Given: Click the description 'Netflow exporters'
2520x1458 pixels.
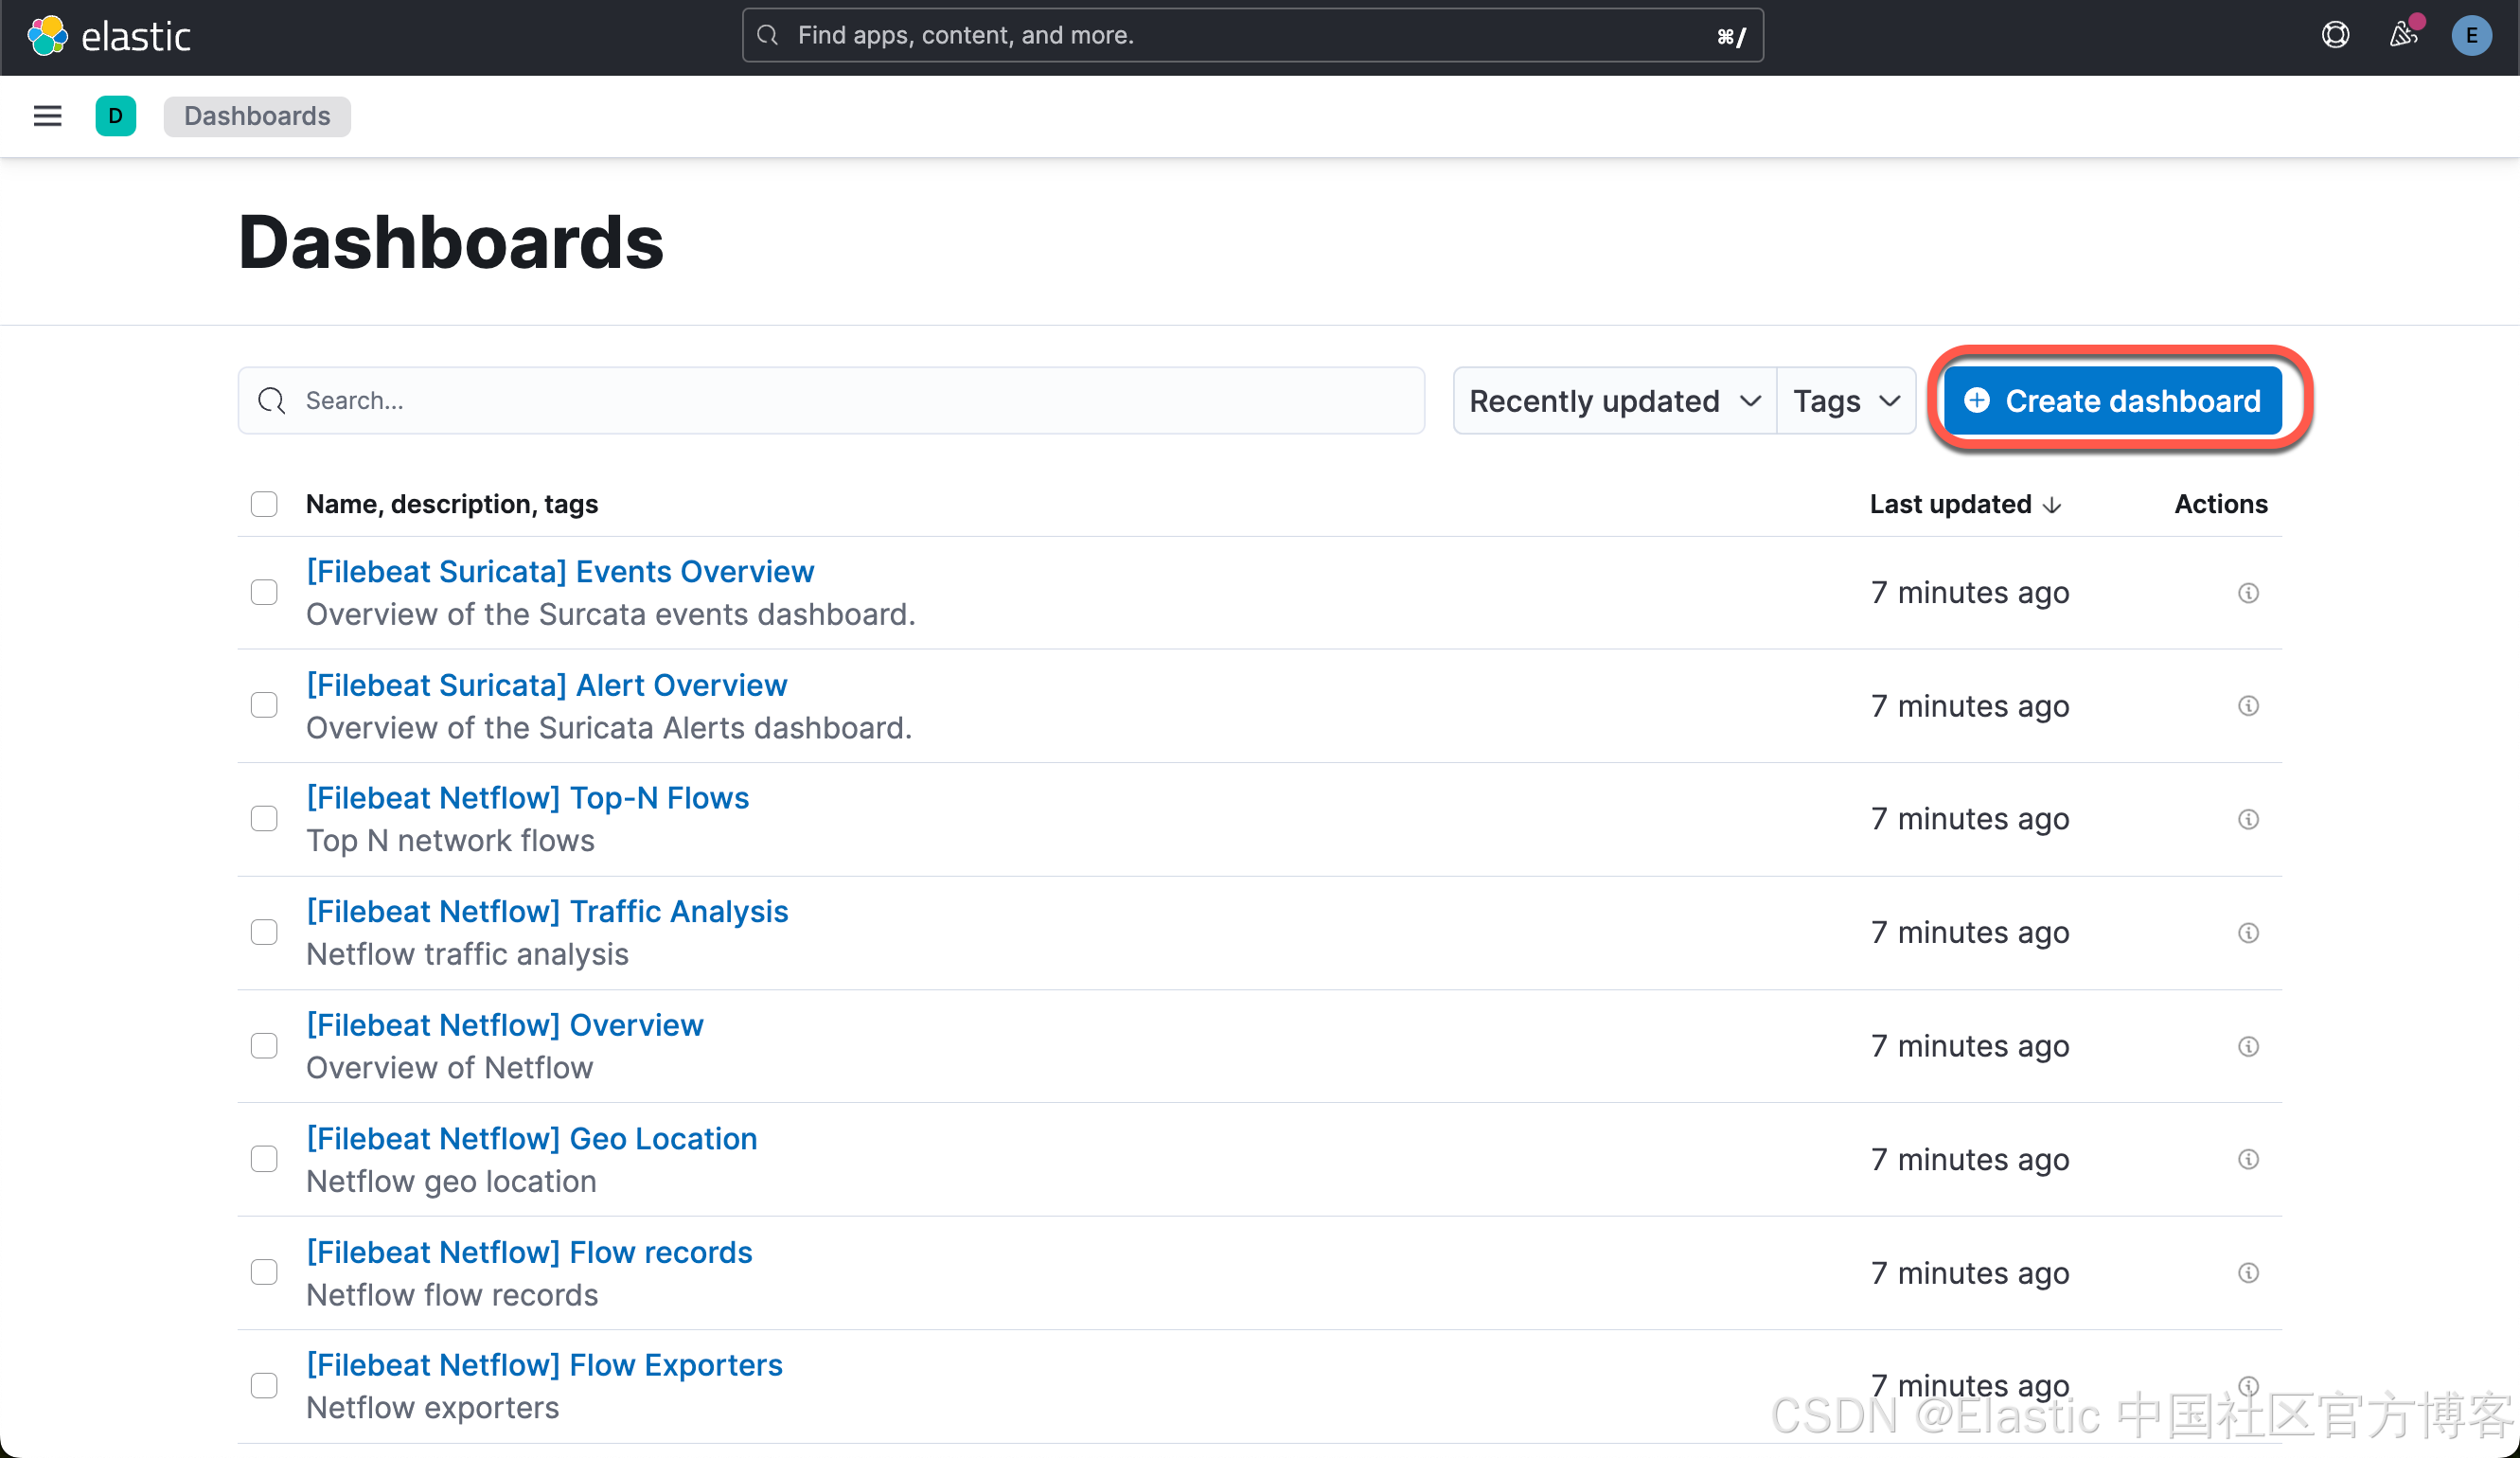Looking at the screenshot, I should [433, 1408].
